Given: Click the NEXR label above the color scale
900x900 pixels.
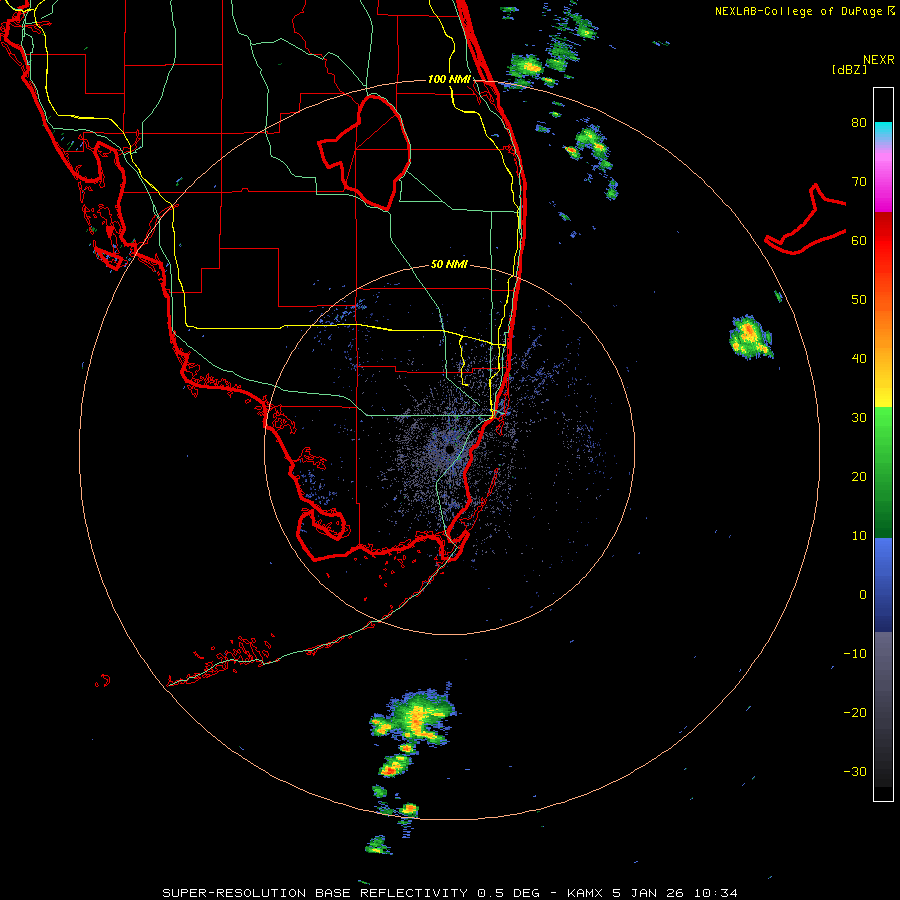Looking at the screenshot, I should [878, 60].
